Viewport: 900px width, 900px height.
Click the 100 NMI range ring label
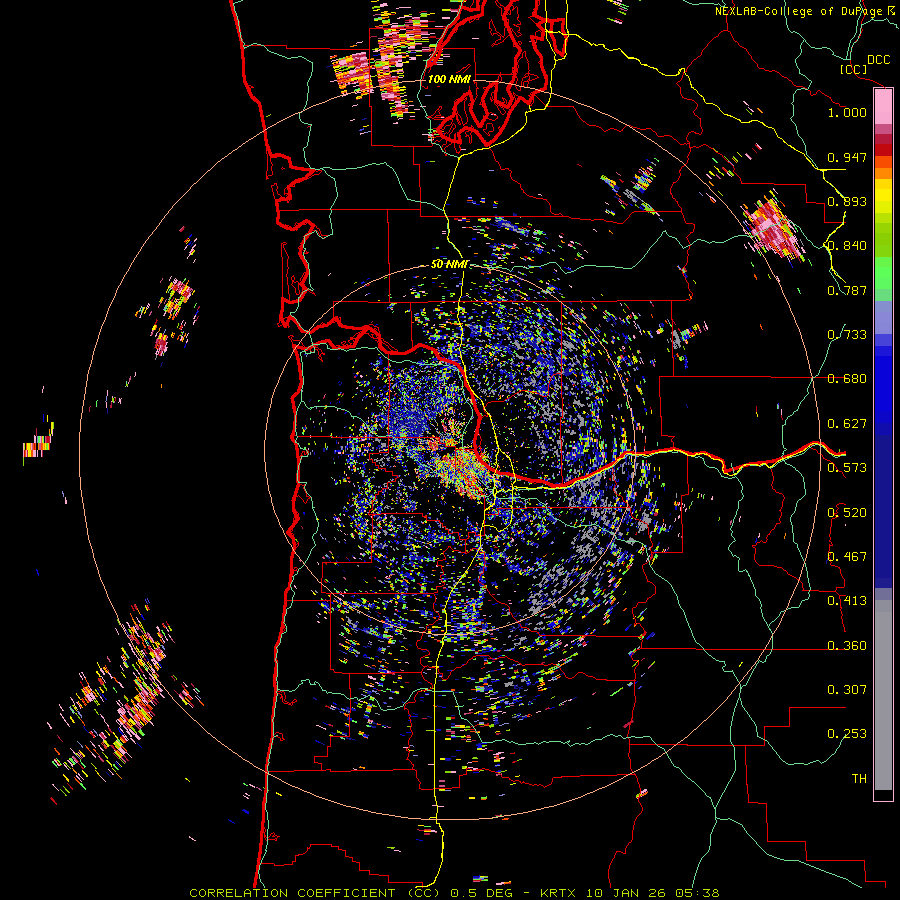click(449, 79)
